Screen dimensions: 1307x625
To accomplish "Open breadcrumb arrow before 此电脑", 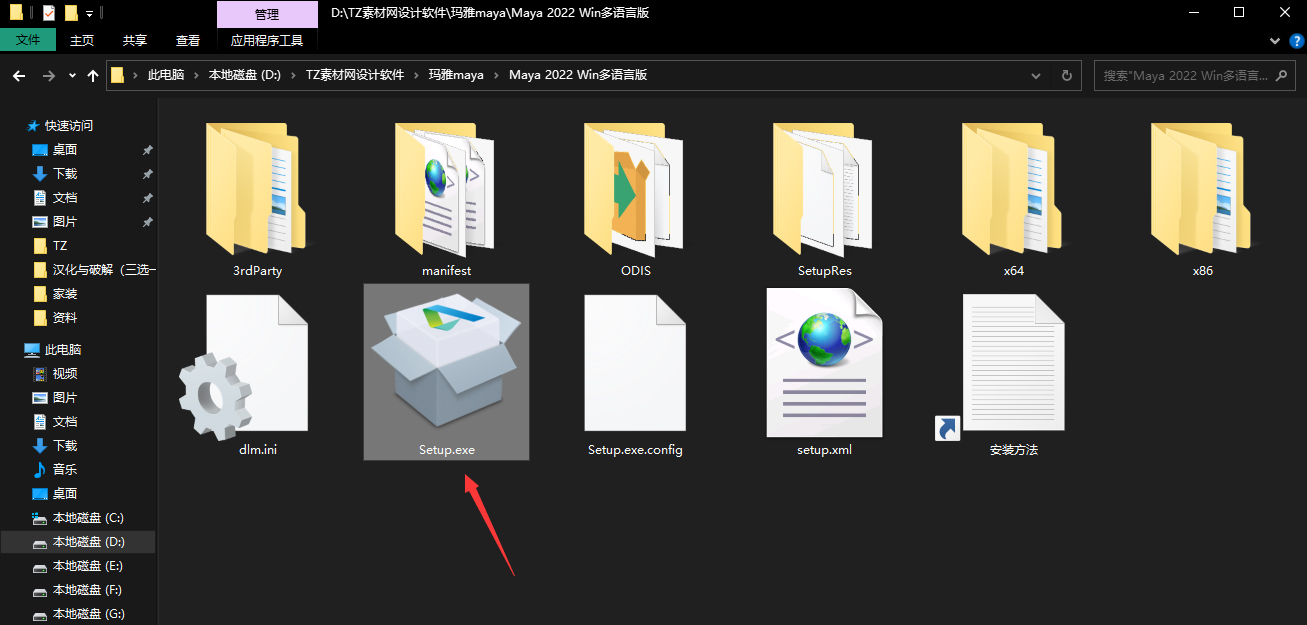I will (x=135, y=76).
